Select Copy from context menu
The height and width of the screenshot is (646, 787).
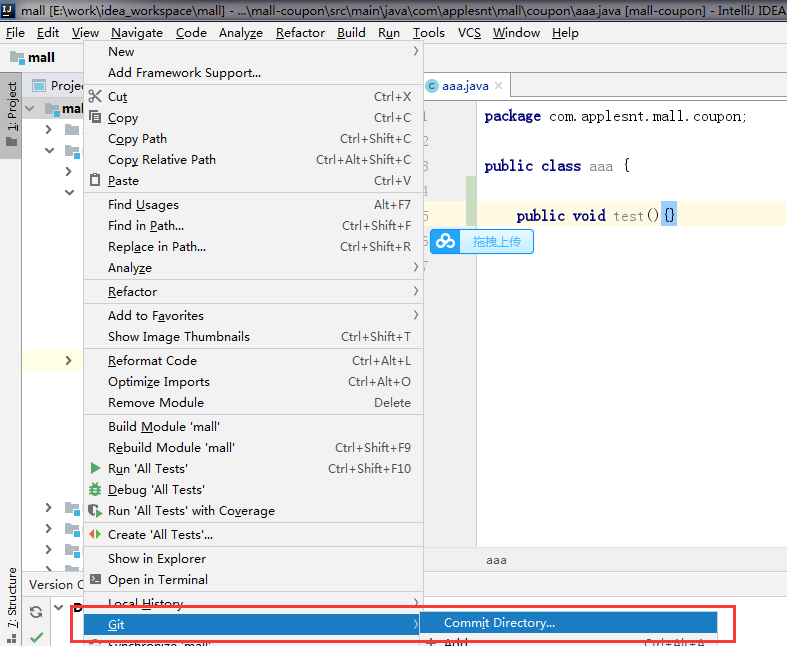pyautogui.click(x=253, y=117)
